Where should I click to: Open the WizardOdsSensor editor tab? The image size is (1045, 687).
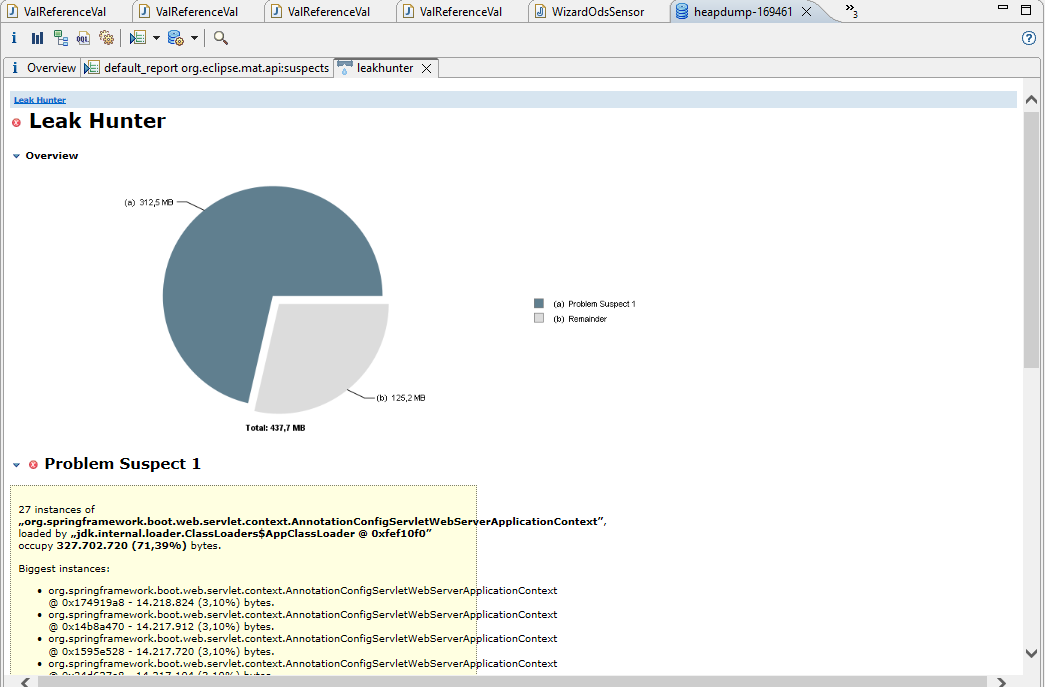(597, 12)
